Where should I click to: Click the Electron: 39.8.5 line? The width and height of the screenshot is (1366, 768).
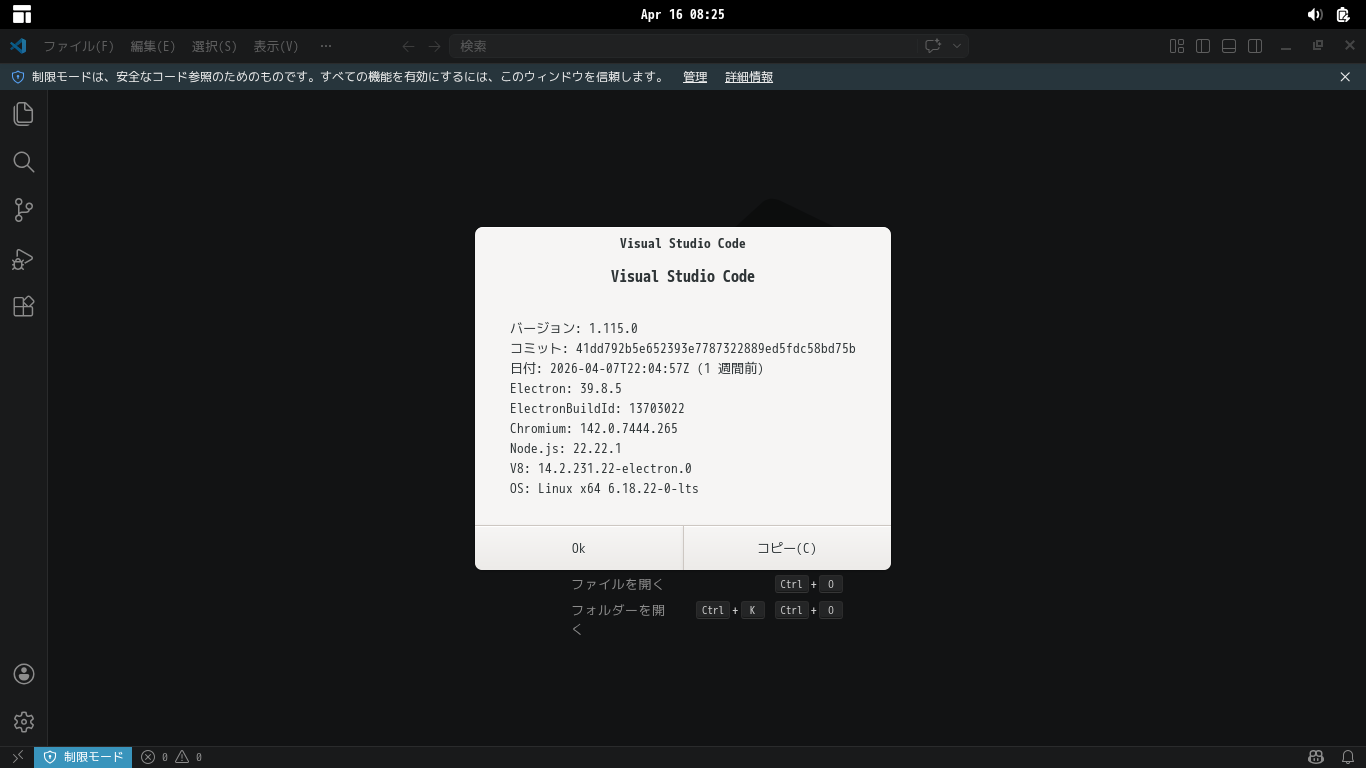(x=566, y=388)
